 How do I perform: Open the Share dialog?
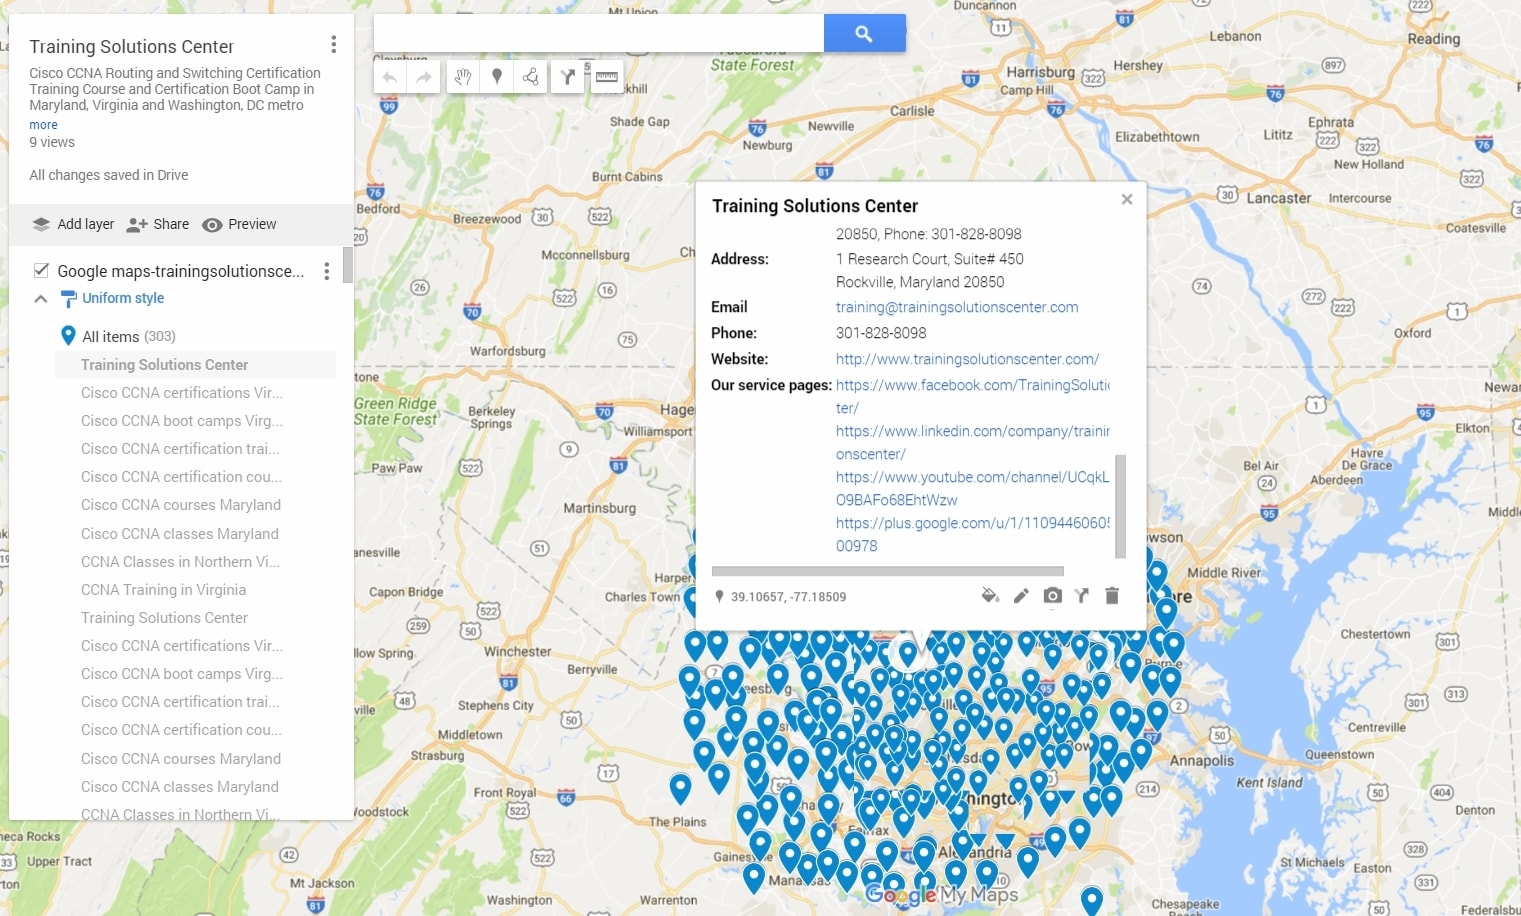(158, 224)
